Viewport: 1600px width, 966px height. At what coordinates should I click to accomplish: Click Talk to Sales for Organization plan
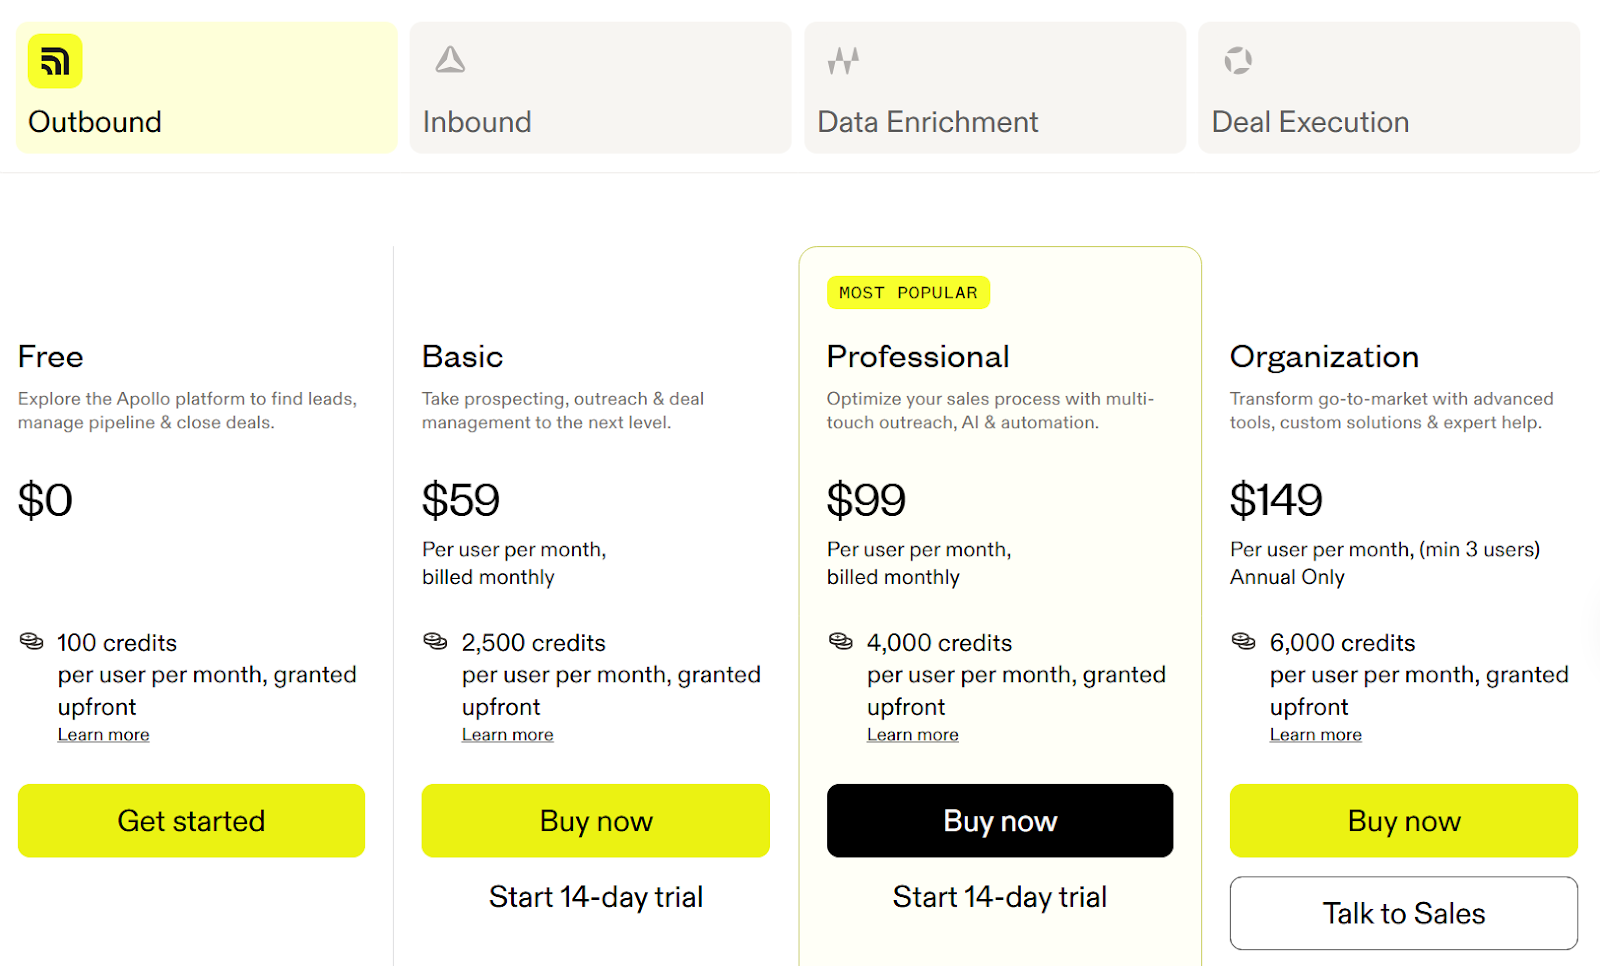(x=1403, y=912)
